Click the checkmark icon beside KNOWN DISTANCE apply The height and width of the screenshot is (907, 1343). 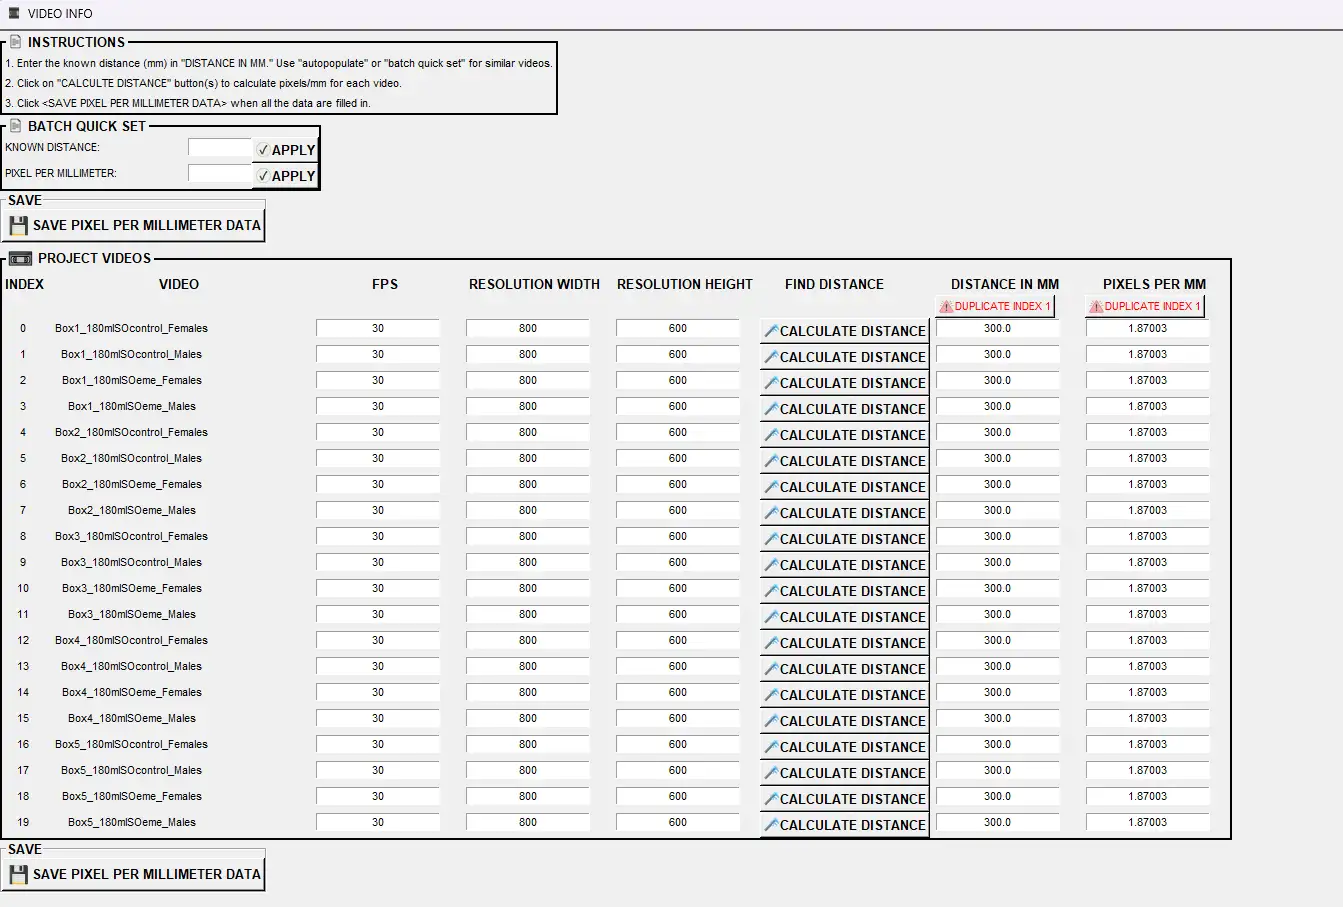click(x=263, y=150)
